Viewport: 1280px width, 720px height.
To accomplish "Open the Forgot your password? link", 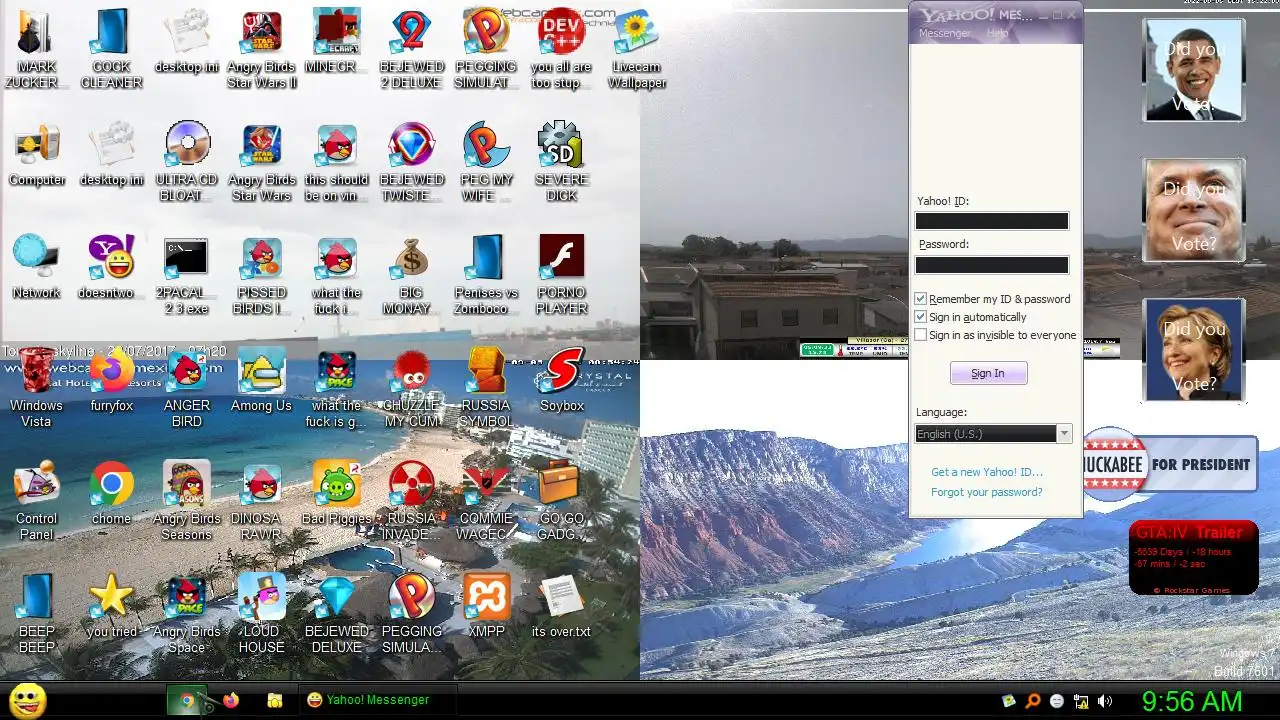I will point(987,492).
